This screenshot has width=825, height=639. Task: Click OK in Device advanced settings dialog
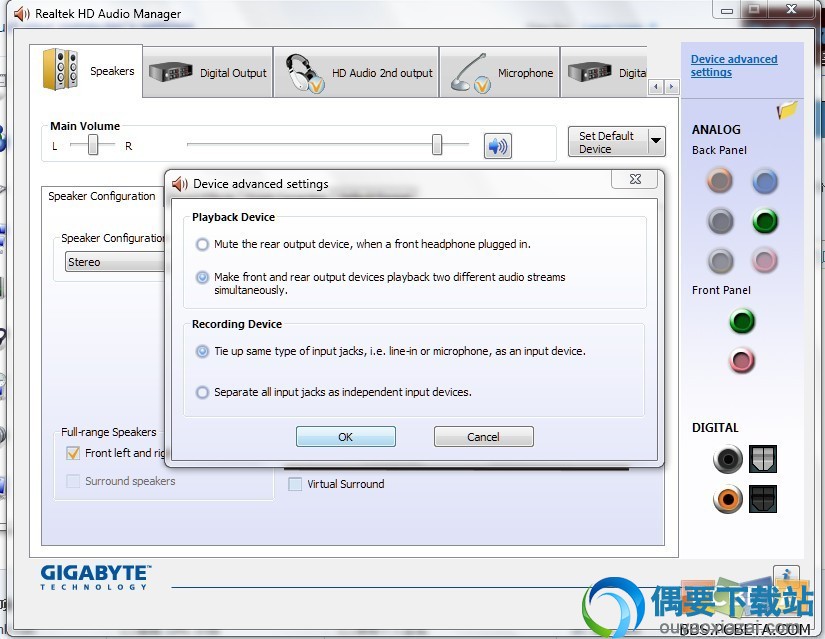click(x=346, y=437)
